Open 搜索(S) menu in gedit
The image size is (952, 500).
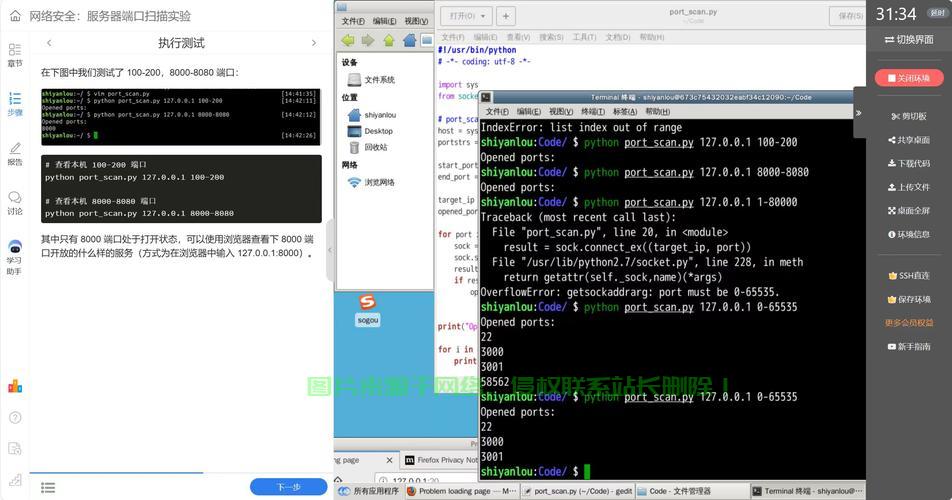pyautogui.click(x=551, y=37)
